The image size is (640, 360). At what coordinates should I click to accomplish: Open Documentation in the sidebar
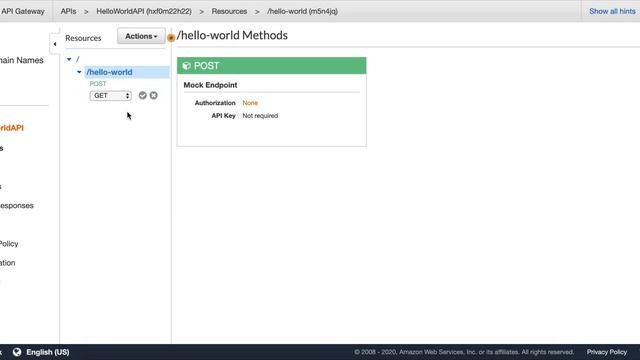8,263
